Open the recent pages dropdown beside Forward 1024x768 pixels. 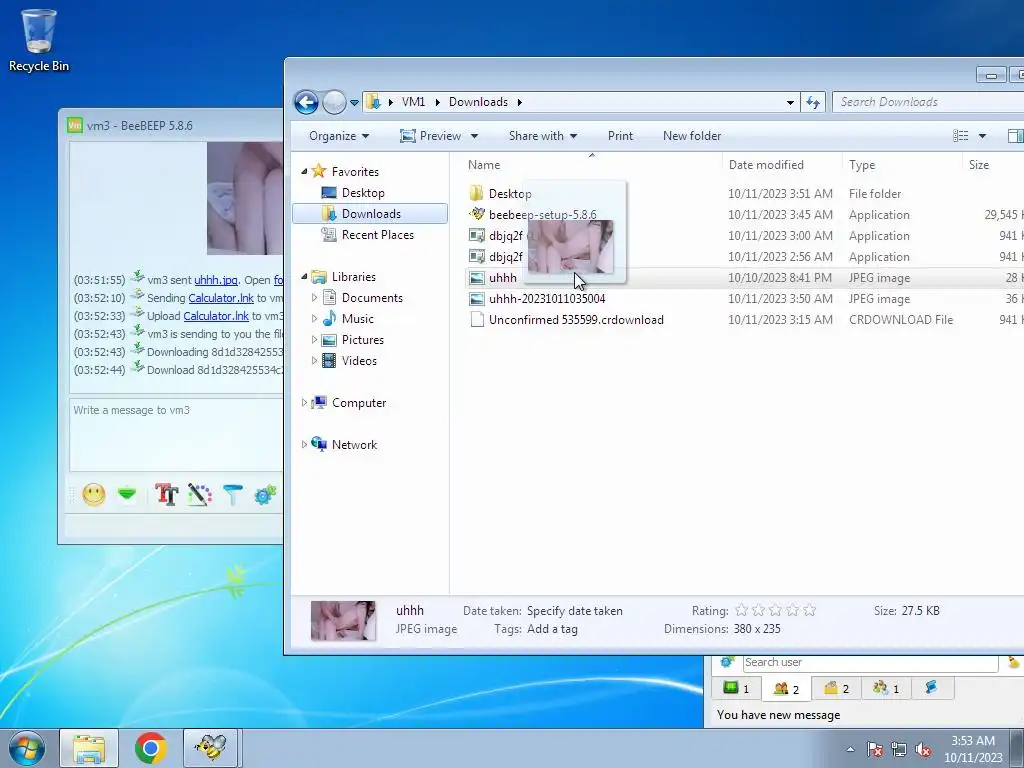pyautogui.click(x=355, y=103)
